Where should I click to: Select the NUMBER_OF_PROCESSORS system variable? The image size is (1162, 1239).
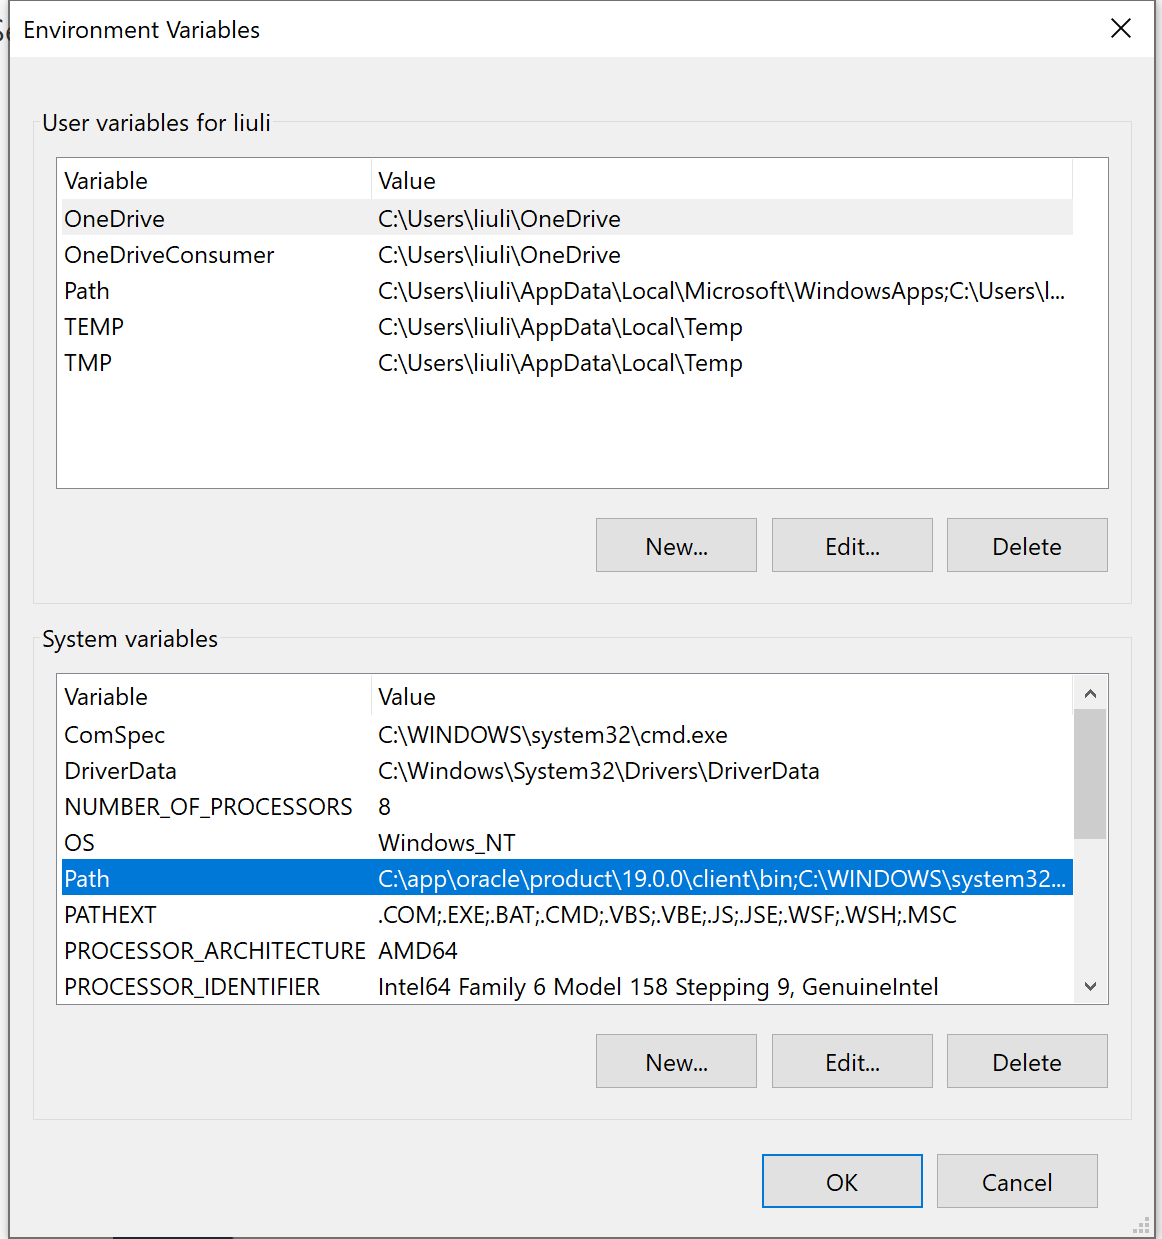pyautogui.click(x=208, y=807)
